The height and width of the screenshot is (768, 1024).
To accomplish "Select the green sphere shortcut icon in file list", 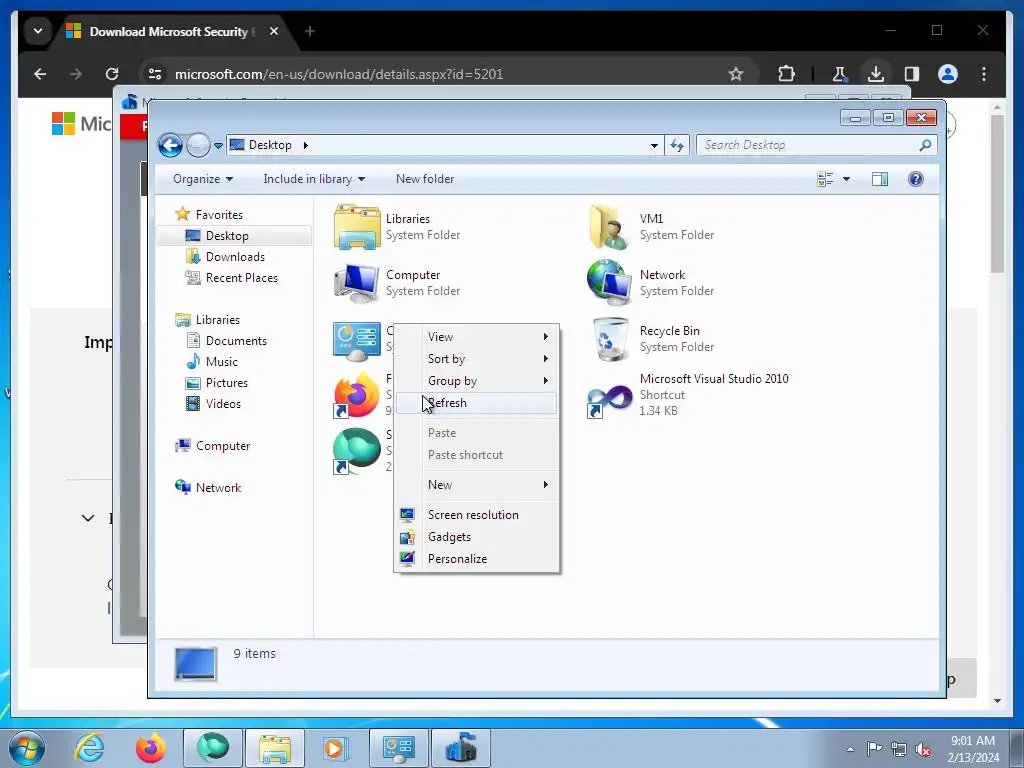I will coord(357,451).
